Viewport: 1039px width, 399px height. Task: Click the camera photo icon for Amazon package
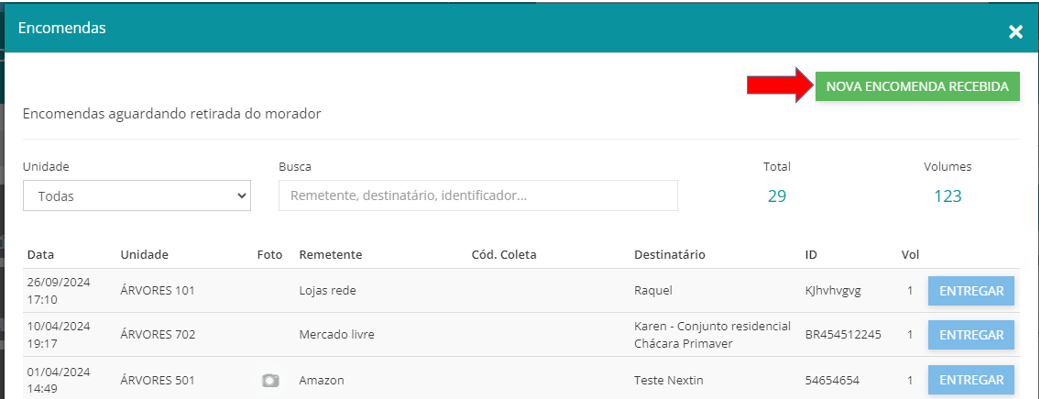coord(270,380)
